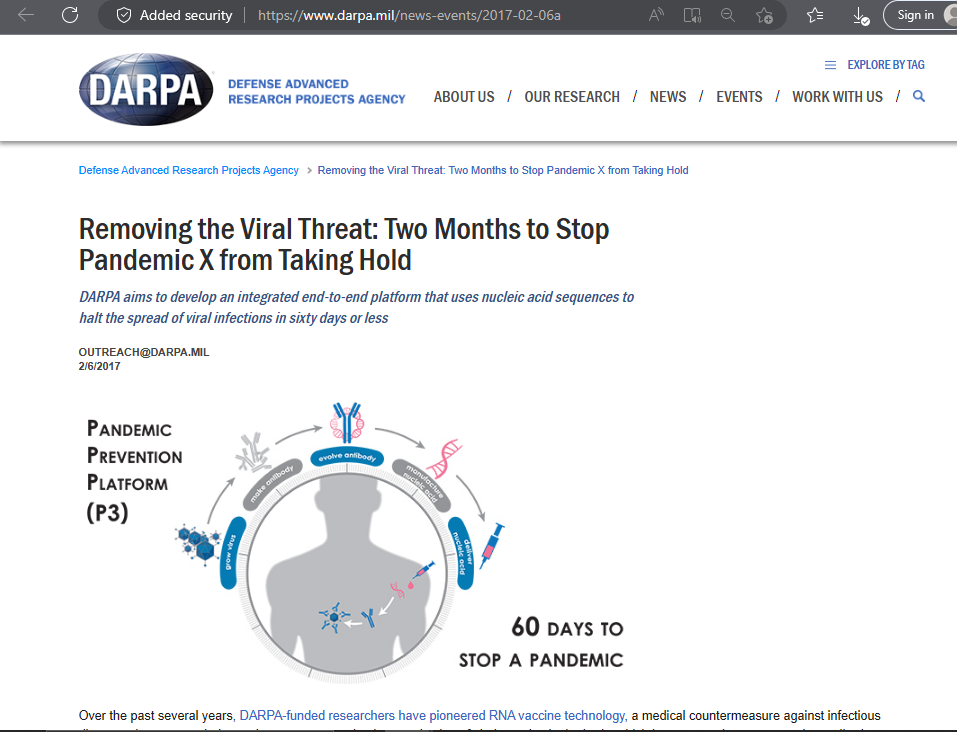Open the Events menu item

[x=739, y=97]
